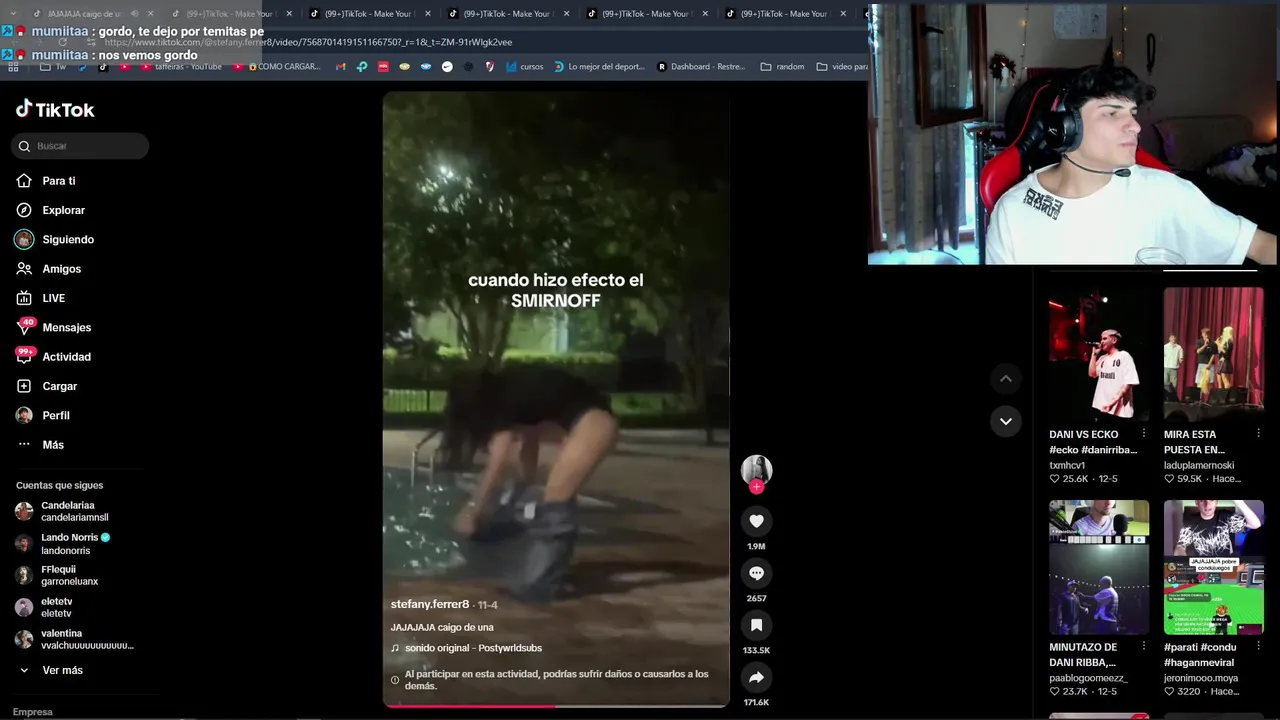1280x720 pixels.
Task: Open Mensajes inbox
Action: point(66,327)
